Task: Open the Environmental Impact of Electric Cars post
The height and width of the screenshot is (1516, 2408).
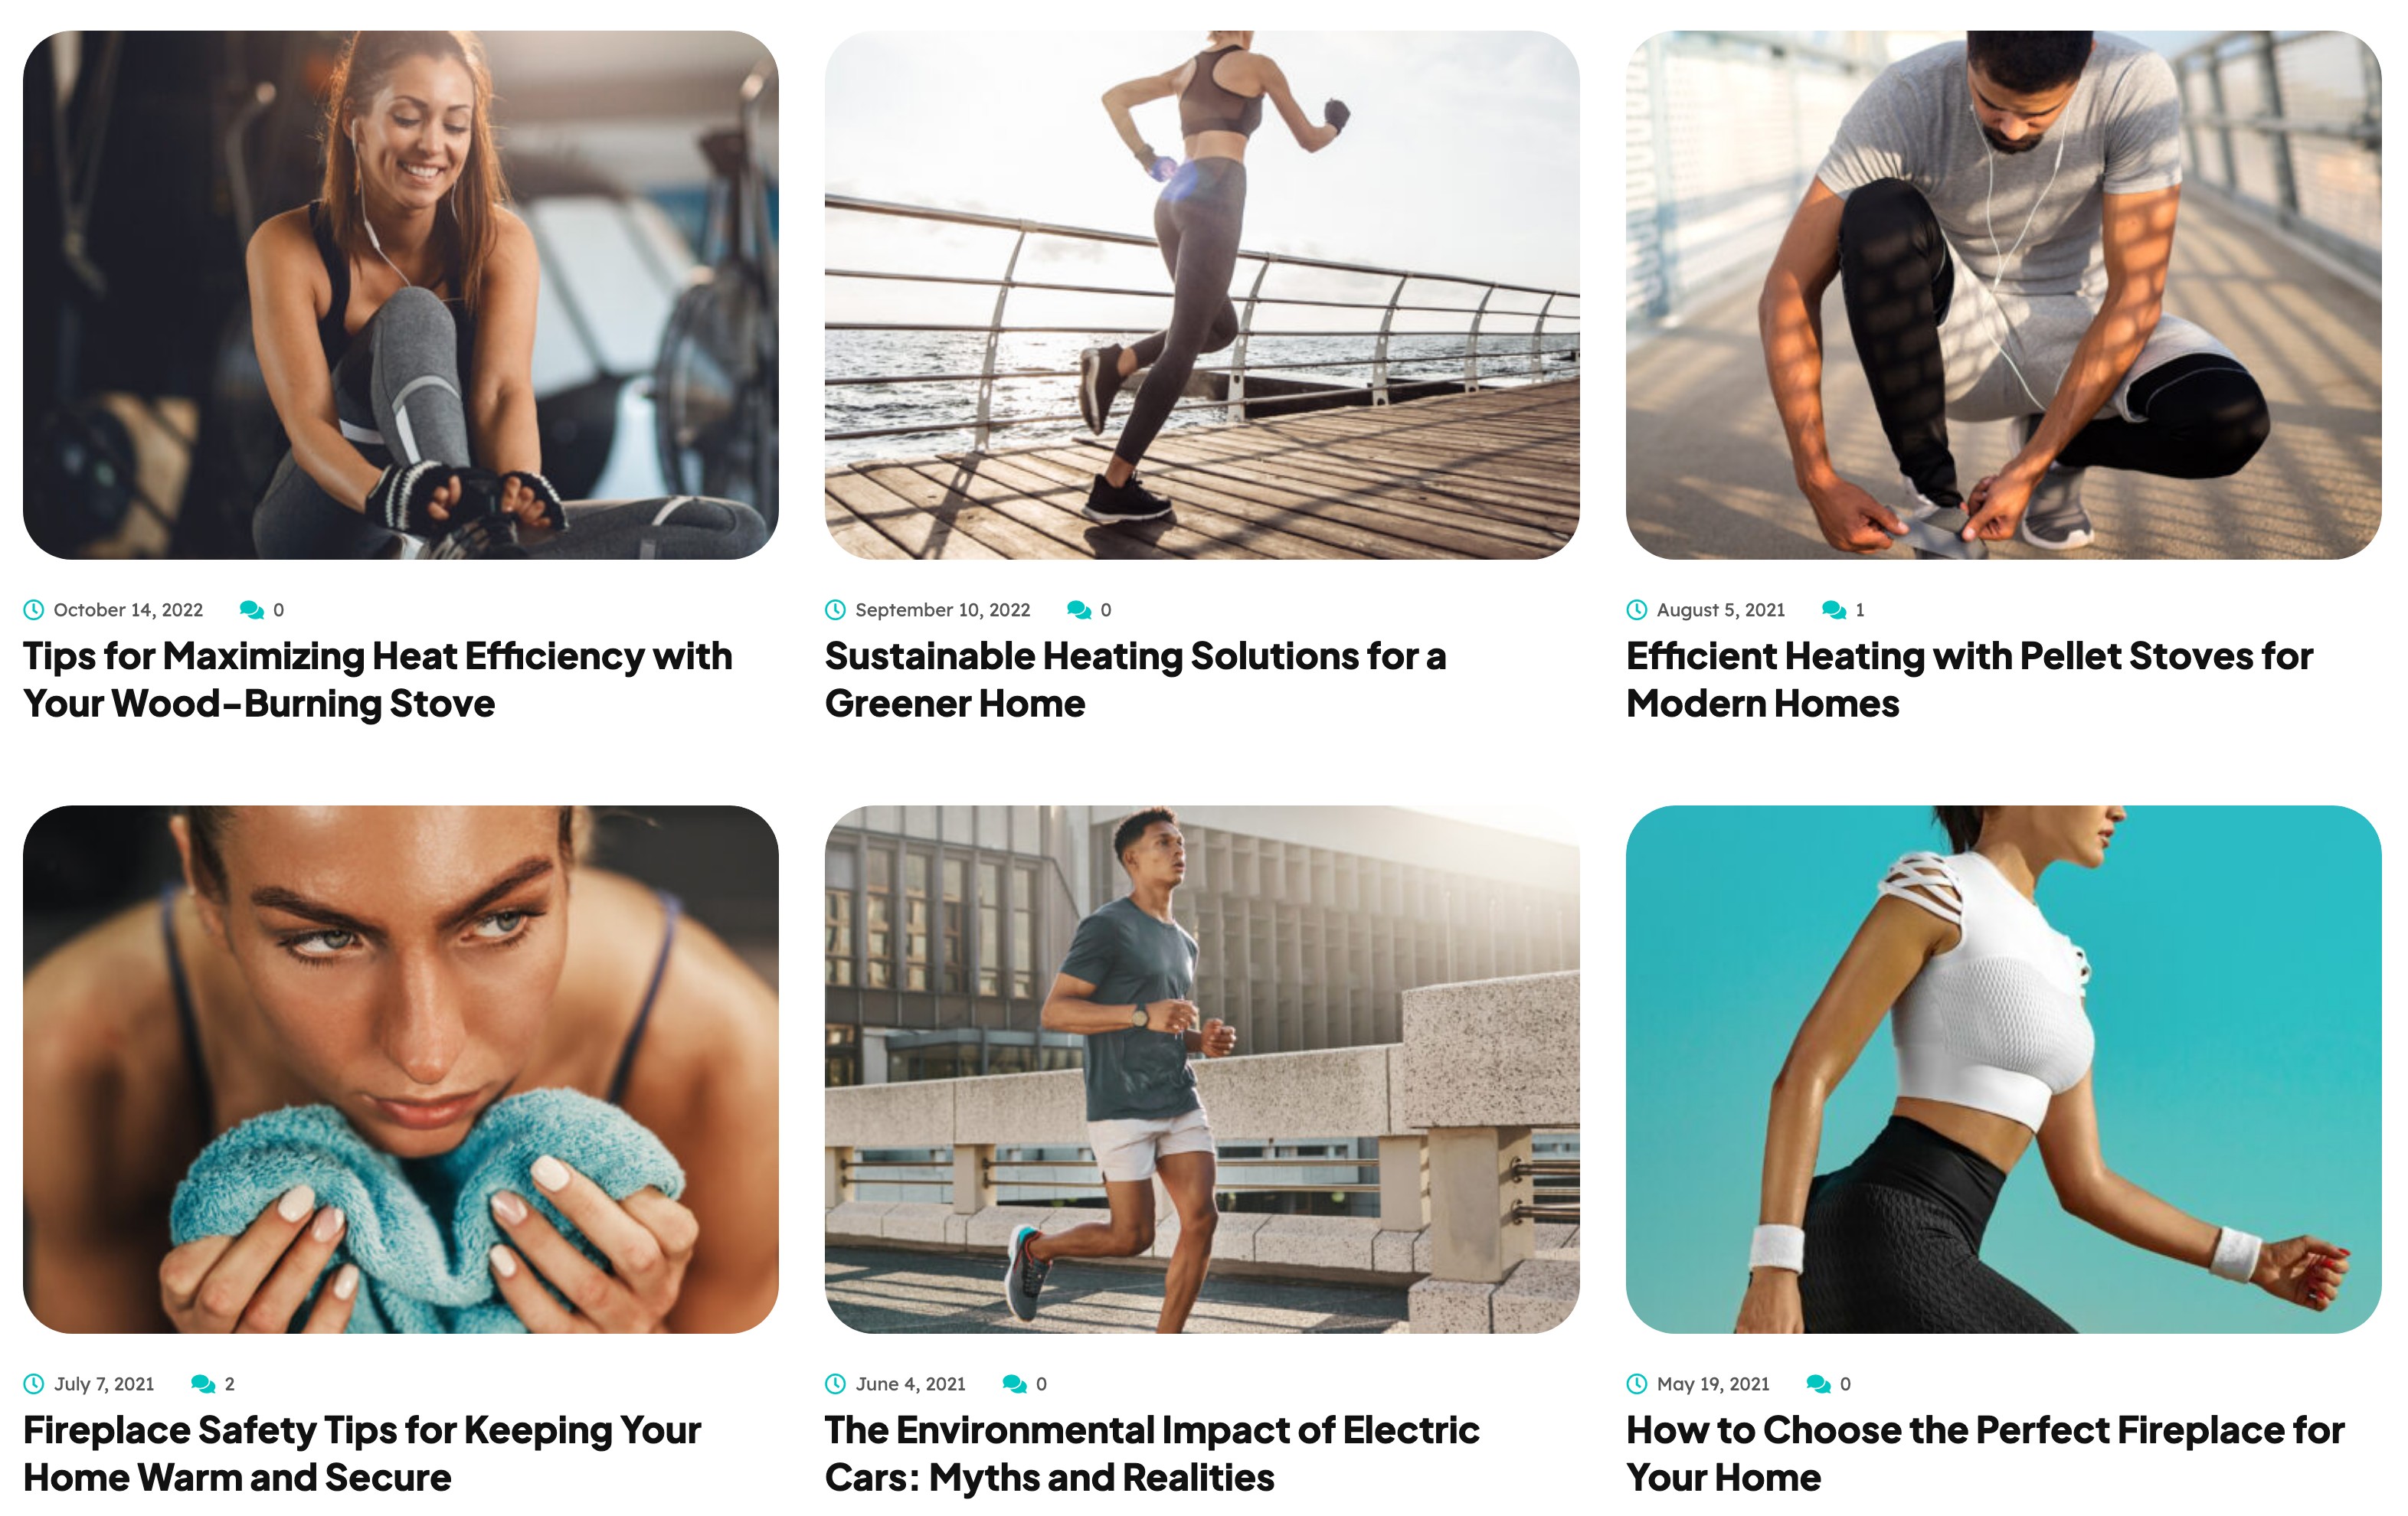Action: [1152, 1453]
